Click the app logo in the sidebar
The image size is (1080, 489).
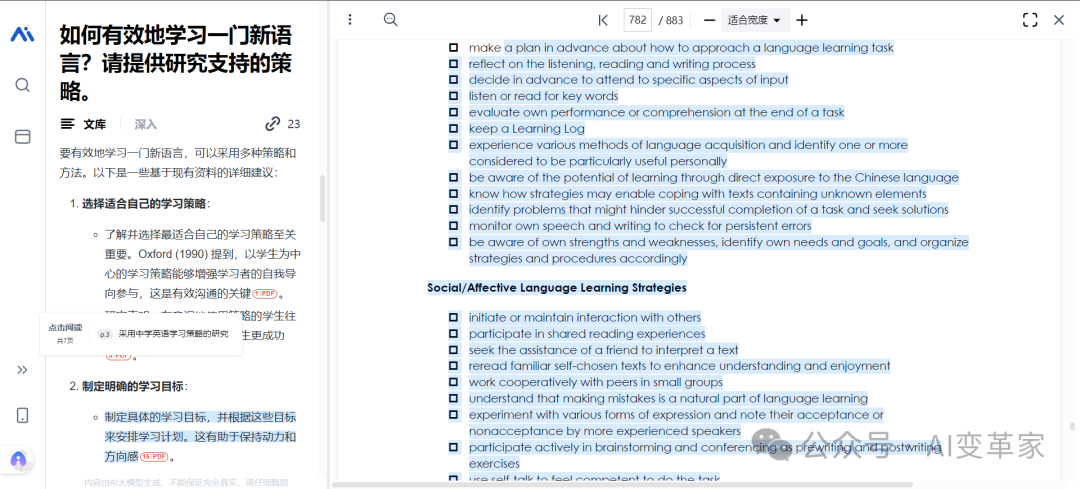22,35
